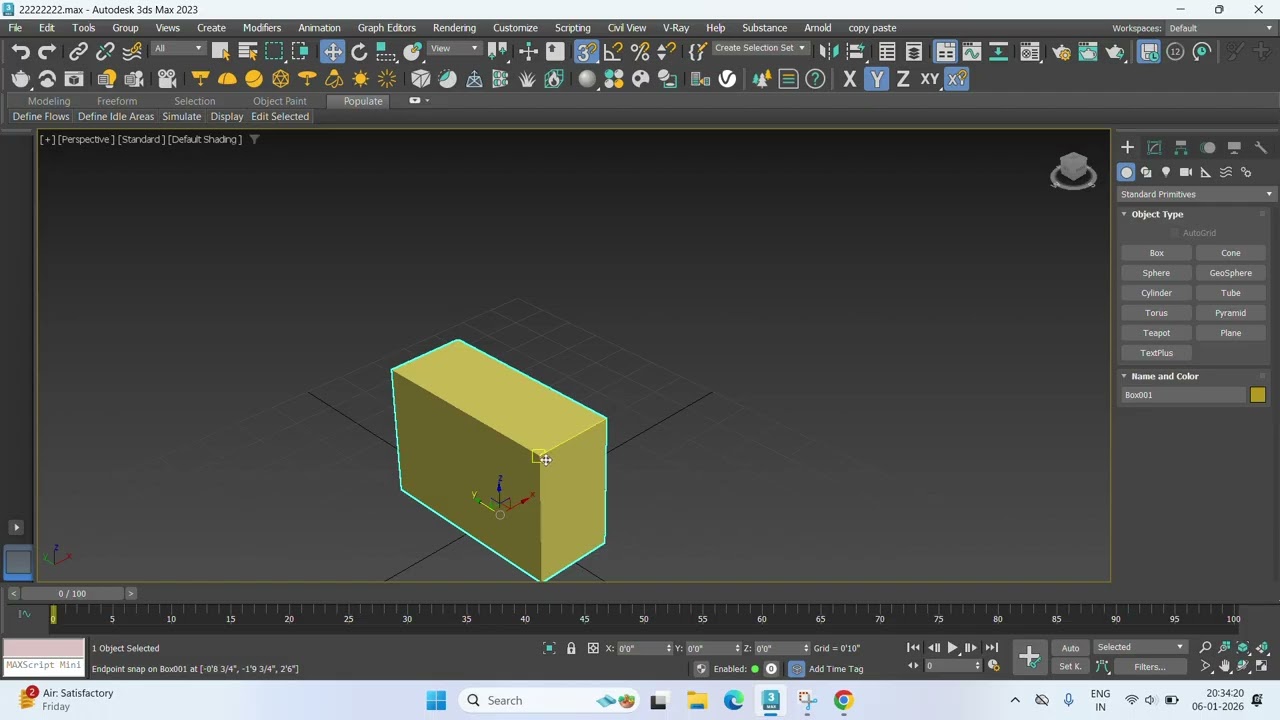Click the Zoom magnifier viewport control

(x=1205, y=648)
